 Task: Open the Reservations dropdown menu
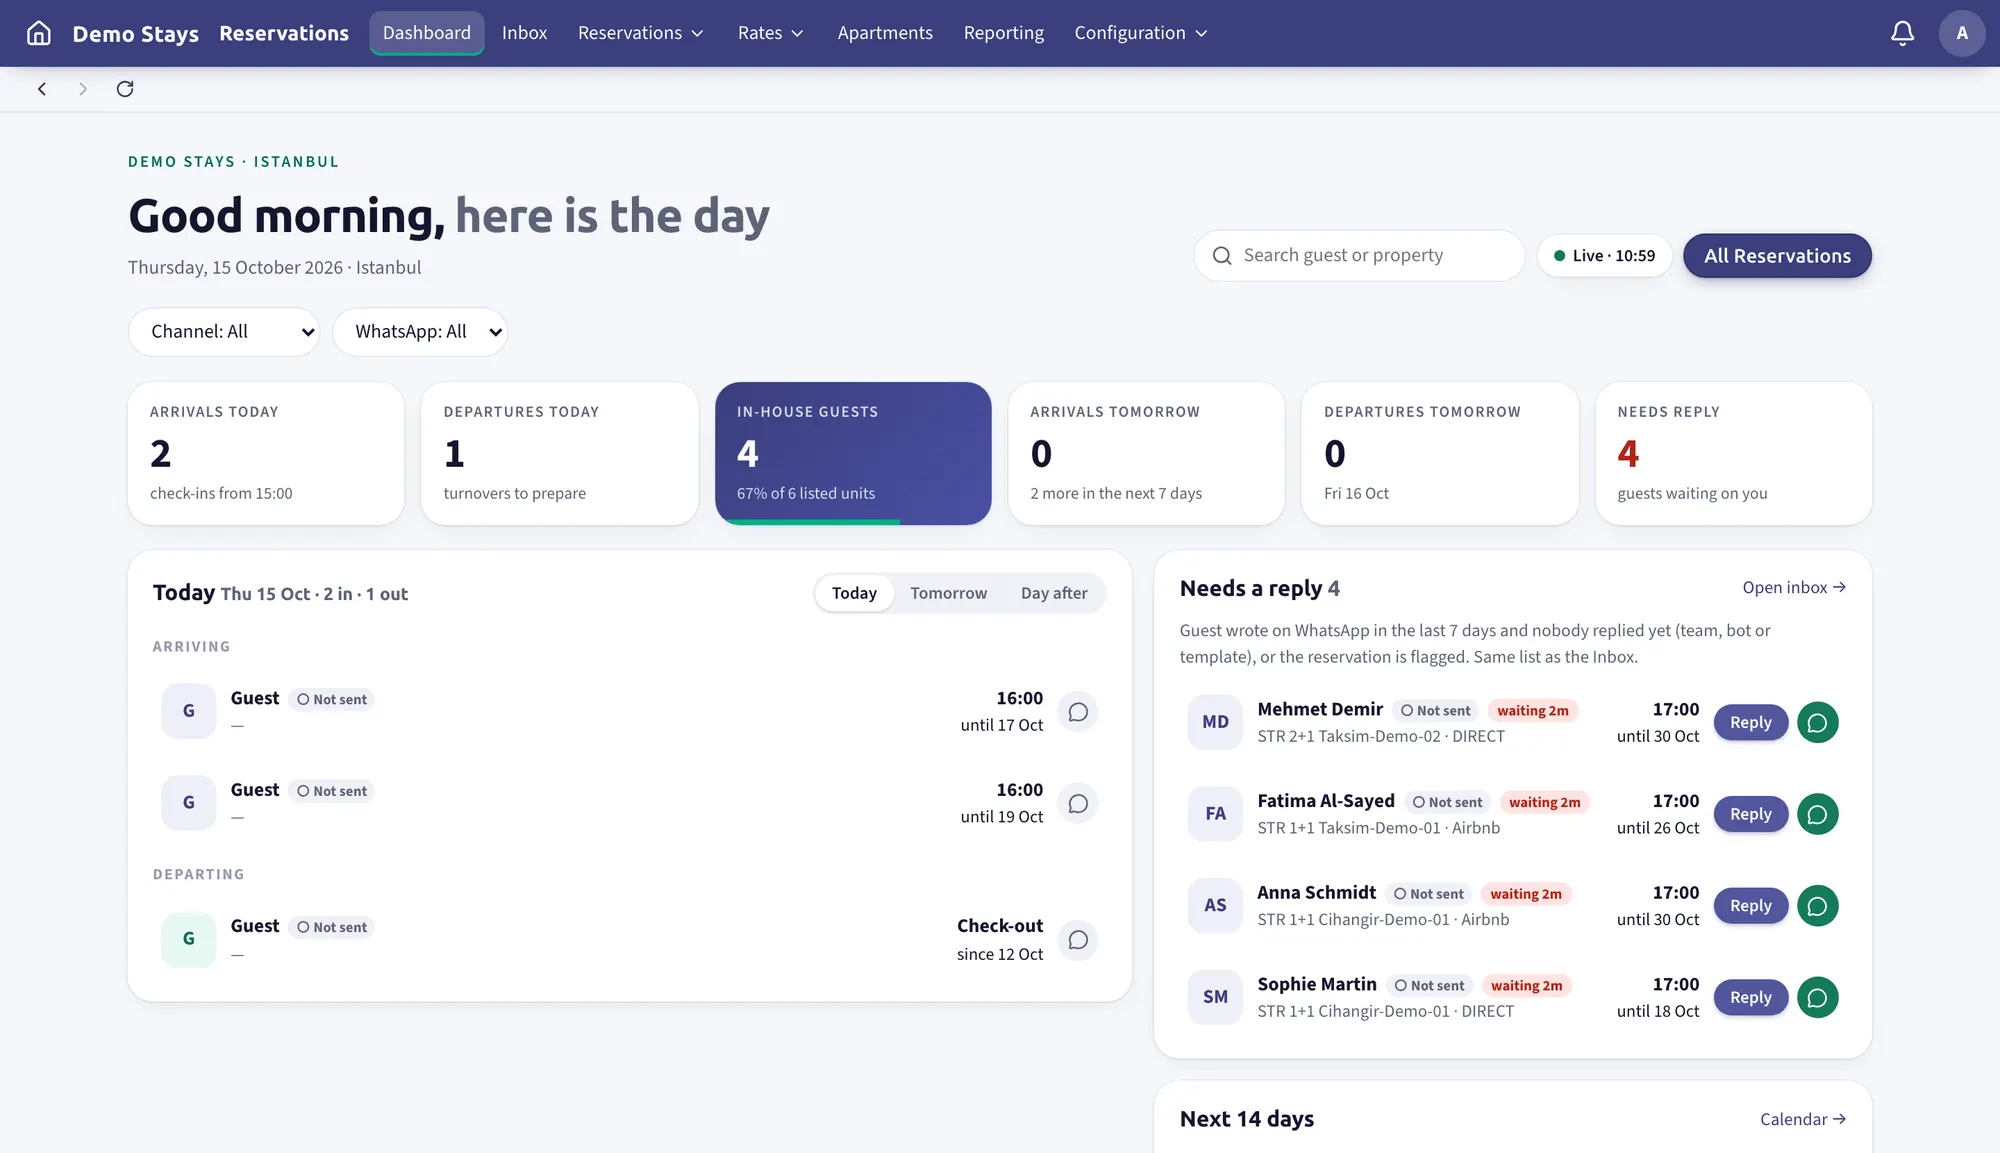point(641,33)
